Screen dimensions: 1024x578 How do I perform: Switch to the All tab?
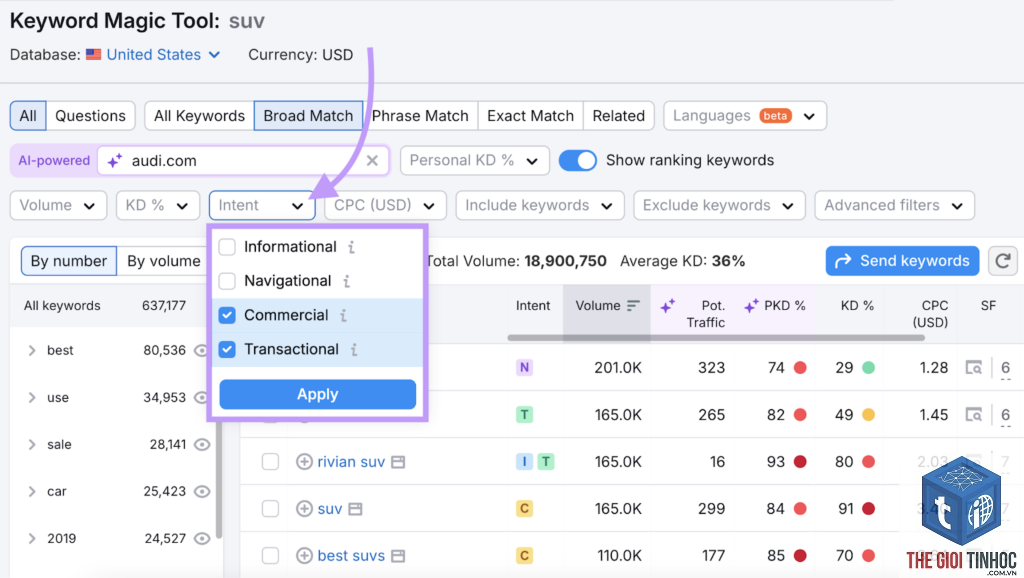click(28, 116)
